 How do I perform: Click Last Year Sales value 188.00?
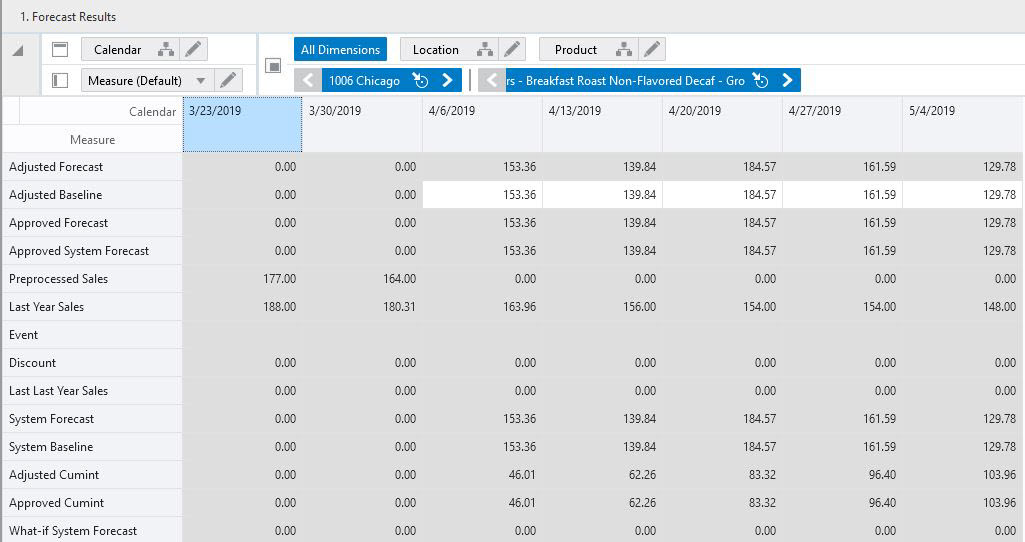[279, 307]
